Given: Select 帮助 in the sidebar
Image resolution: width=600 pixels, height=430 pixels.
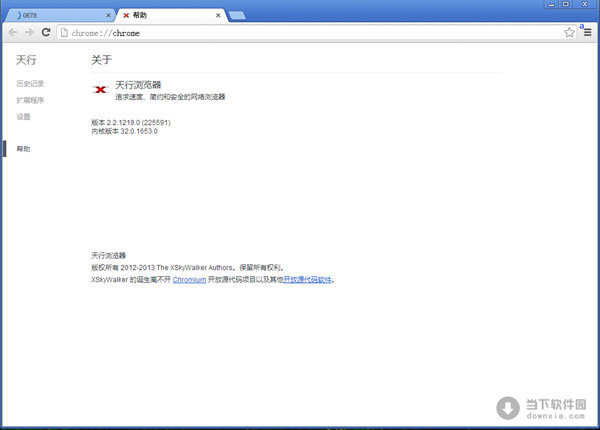Looking at the screenshot, I should [x=23, y=149].
